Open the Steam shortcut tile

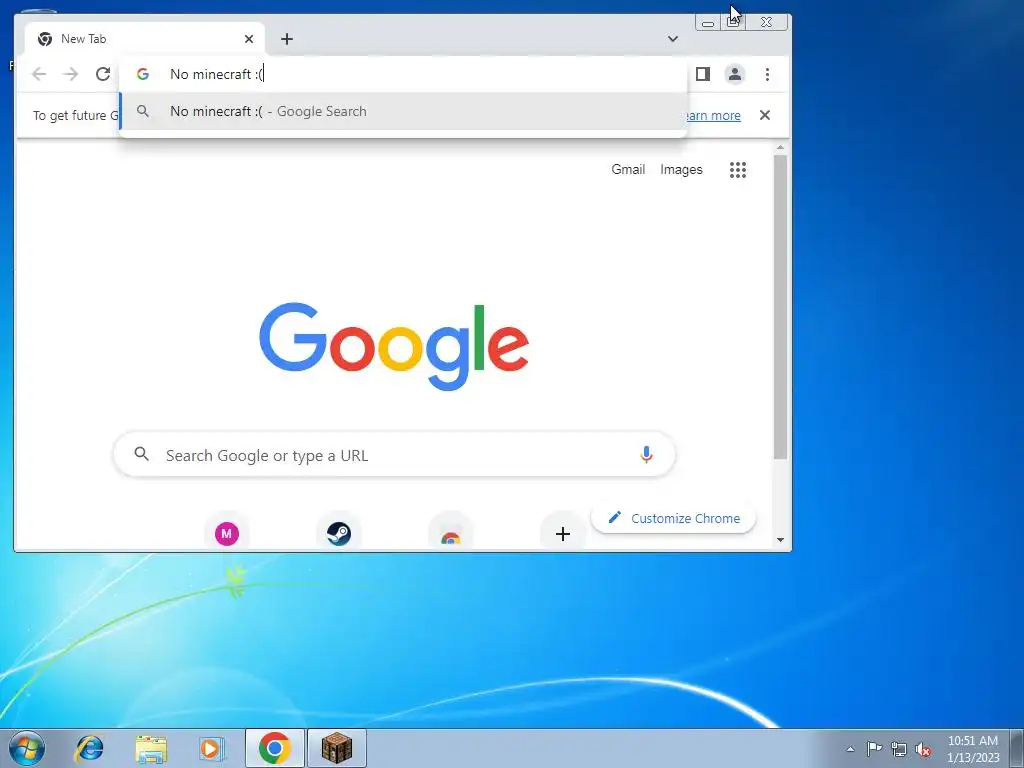click(x=339, y=534)
